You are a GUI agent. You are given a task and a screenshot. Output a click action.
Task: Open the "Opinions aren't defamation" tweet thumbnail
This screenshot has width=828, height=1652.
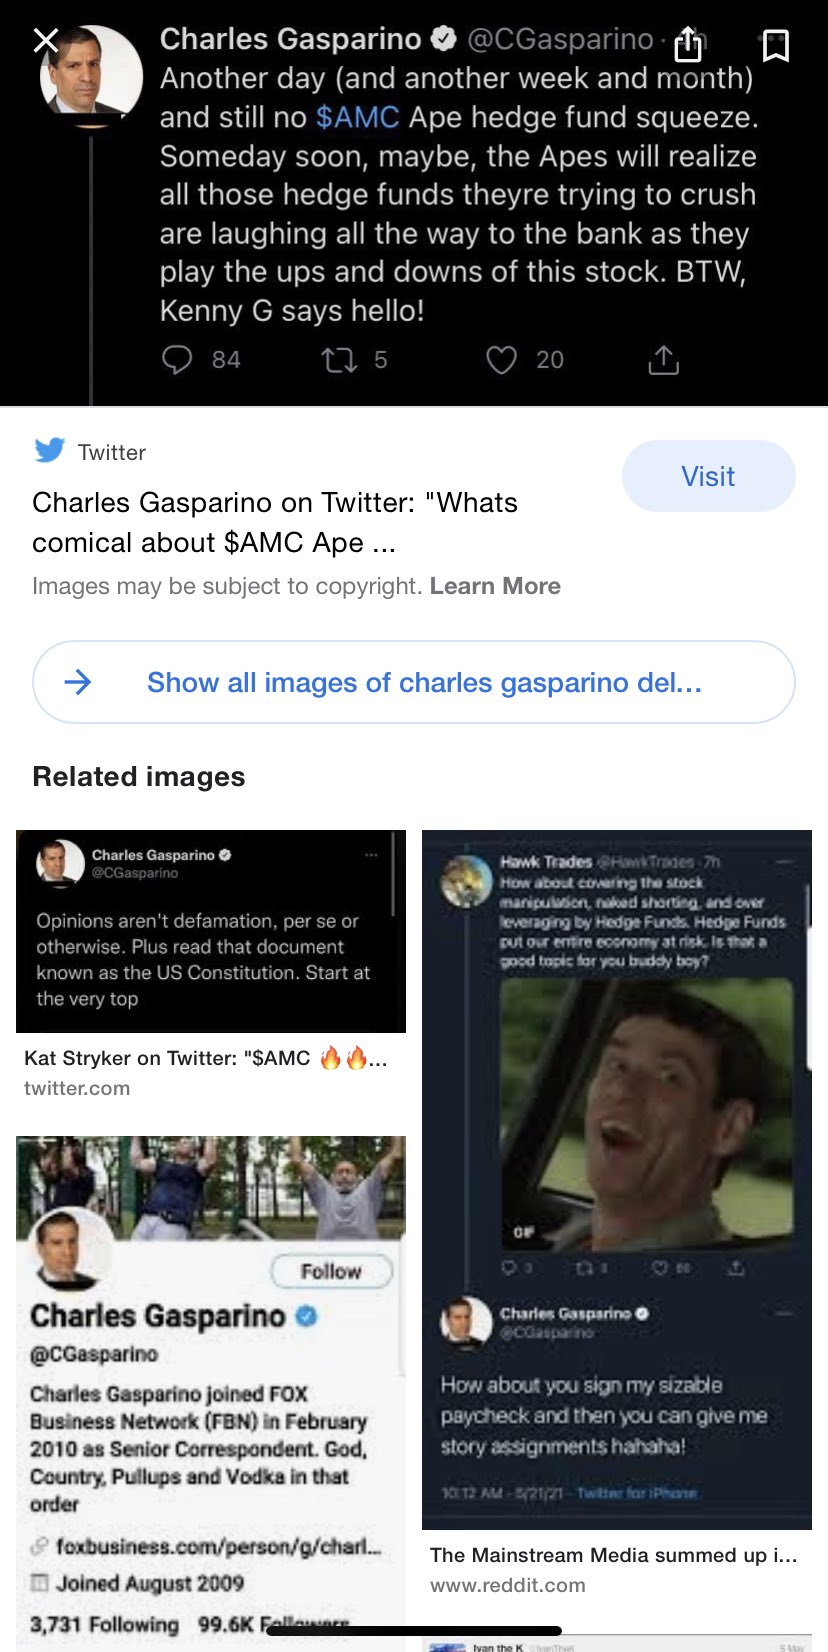(x=211, y=931)
